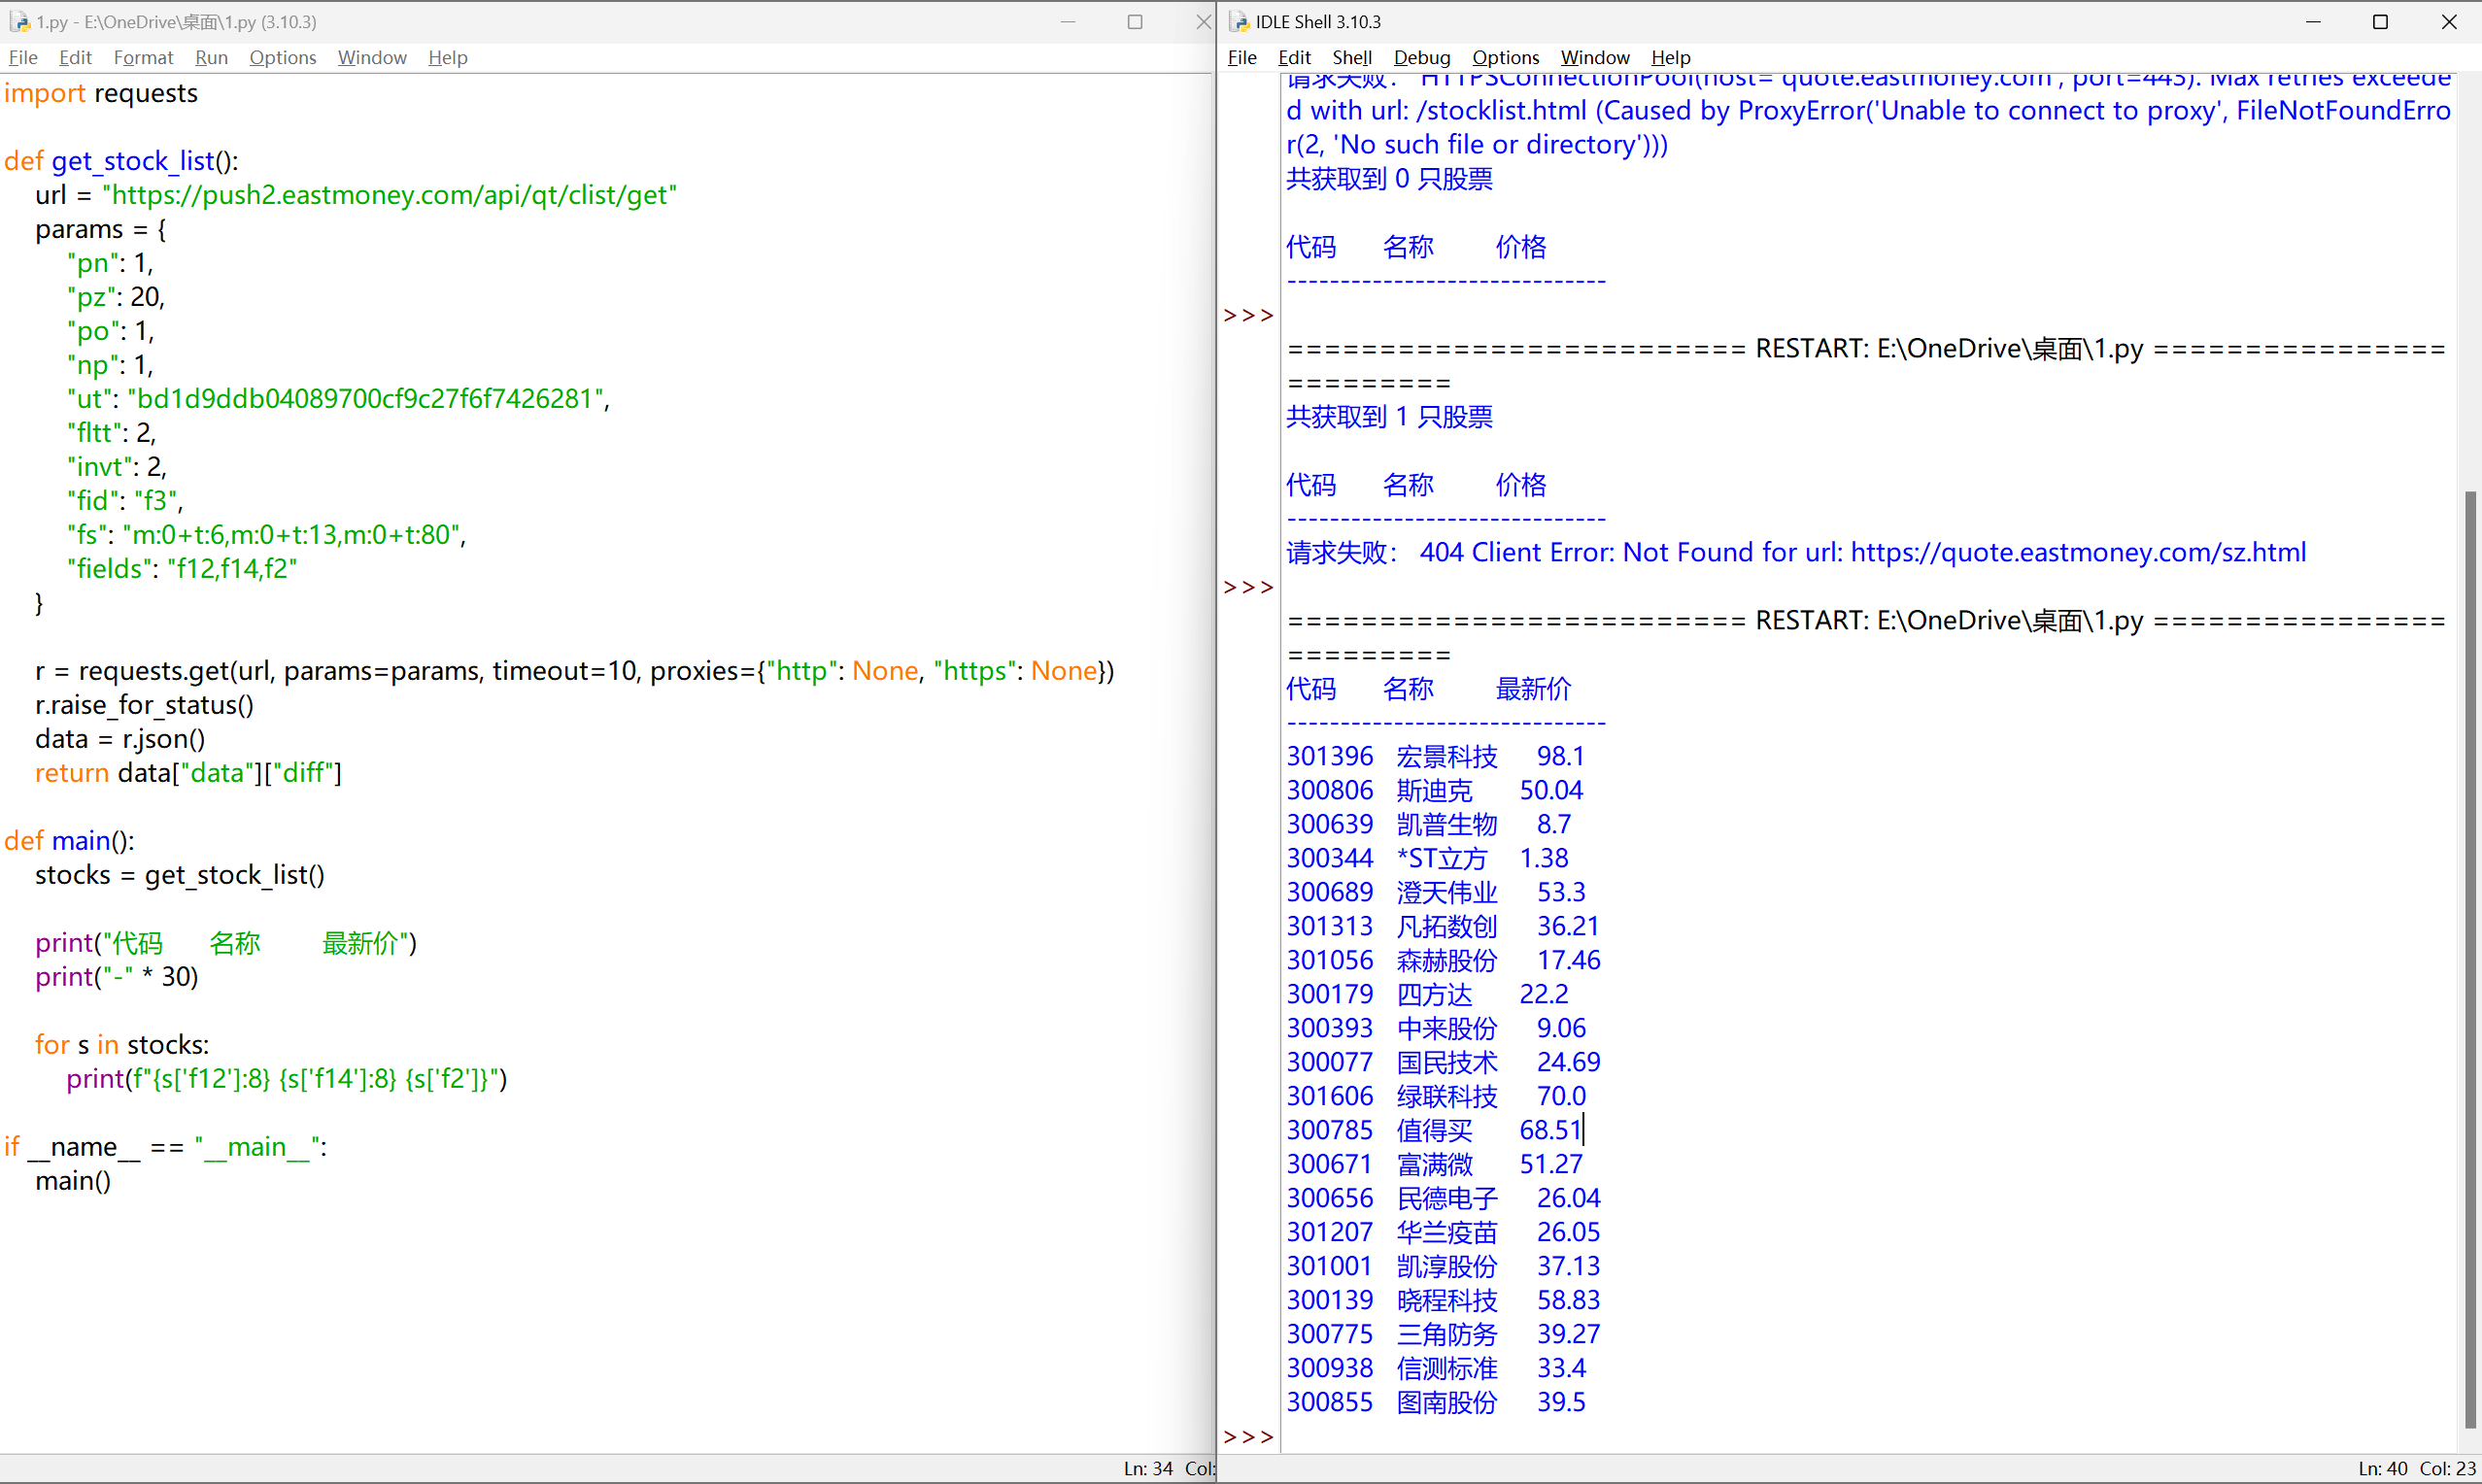Click the Python icon in the editor title bar
This screenshot has height=1484, width=2482.
pos(19,21)
